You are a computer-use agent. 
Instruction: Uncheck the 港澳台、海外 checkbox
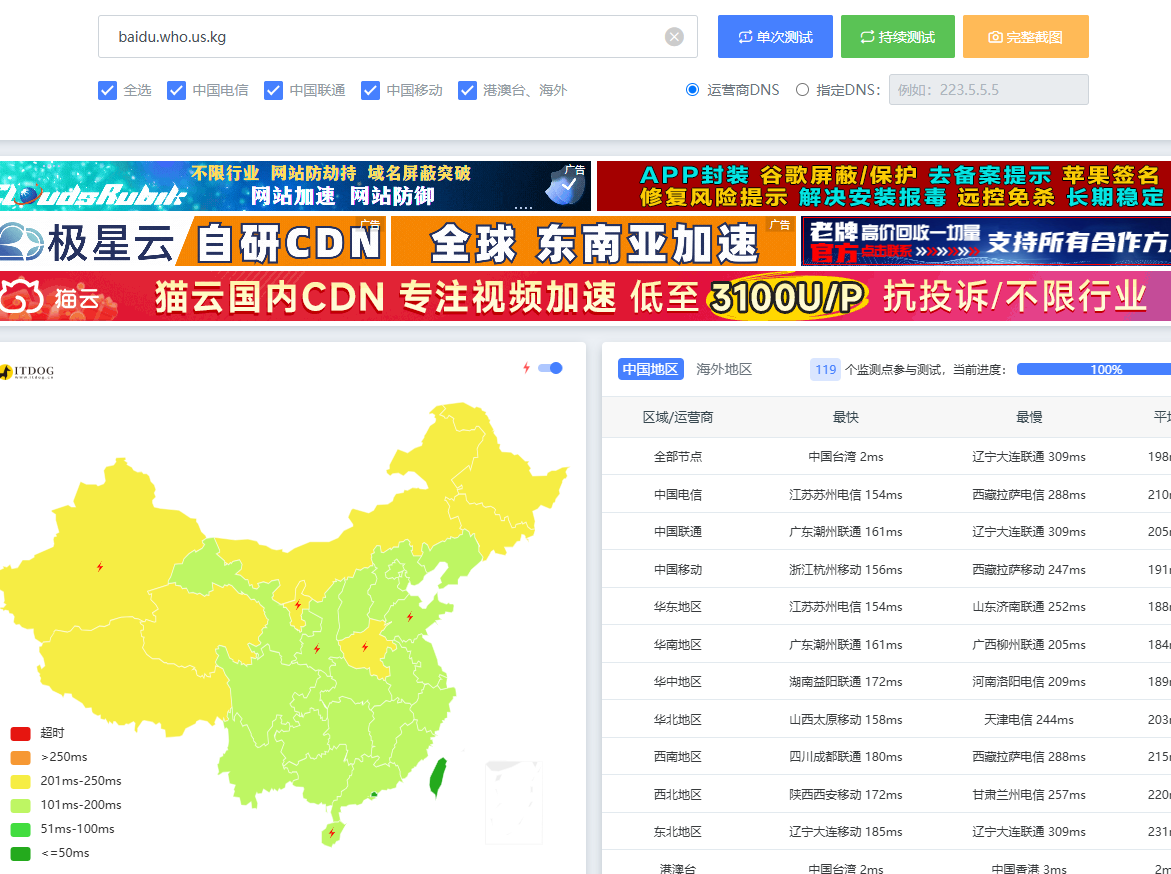[x=468, y=90]
